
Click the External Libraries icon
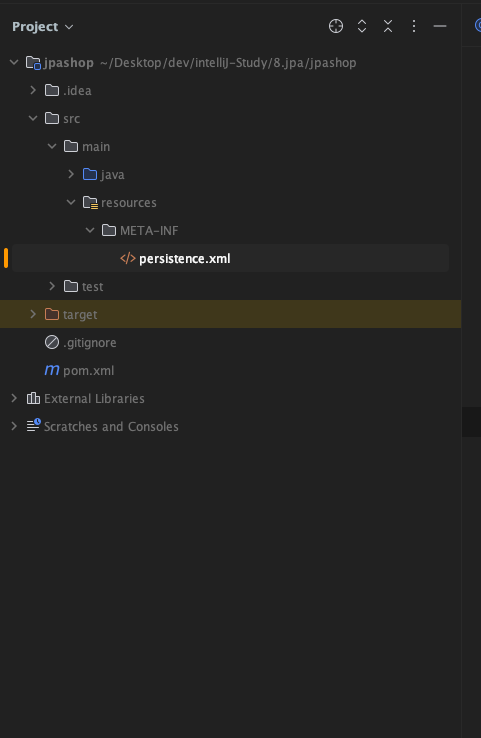point(33,398)
